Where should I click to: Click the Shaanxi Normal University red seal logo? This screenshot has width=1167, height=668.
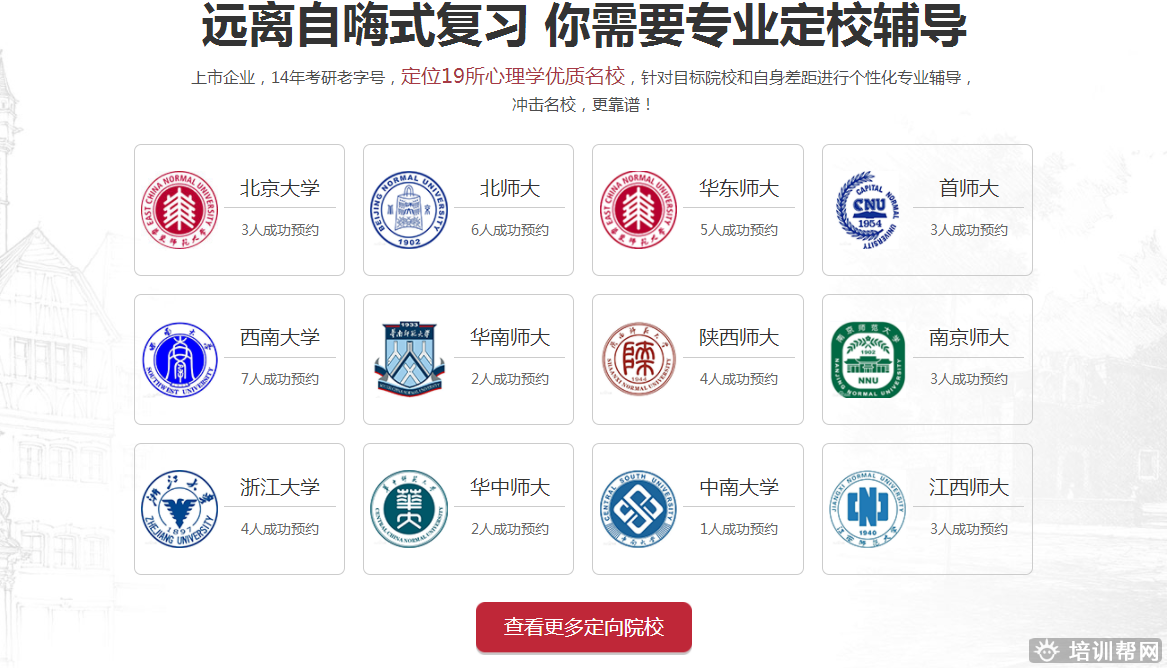[x=638, y=360]
